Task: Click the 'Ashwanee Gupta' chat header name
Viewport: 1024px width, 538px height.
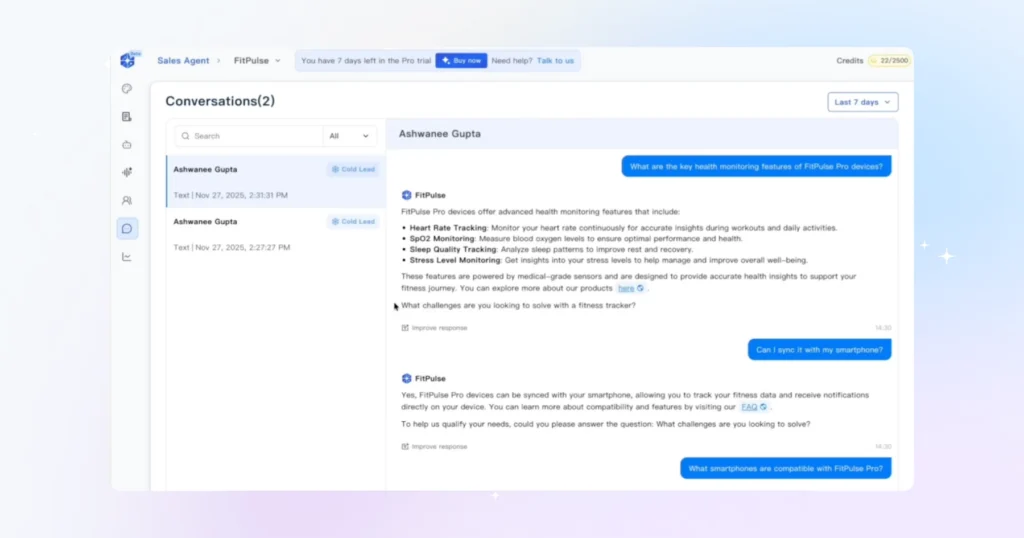Action: (x=440, y=133)
